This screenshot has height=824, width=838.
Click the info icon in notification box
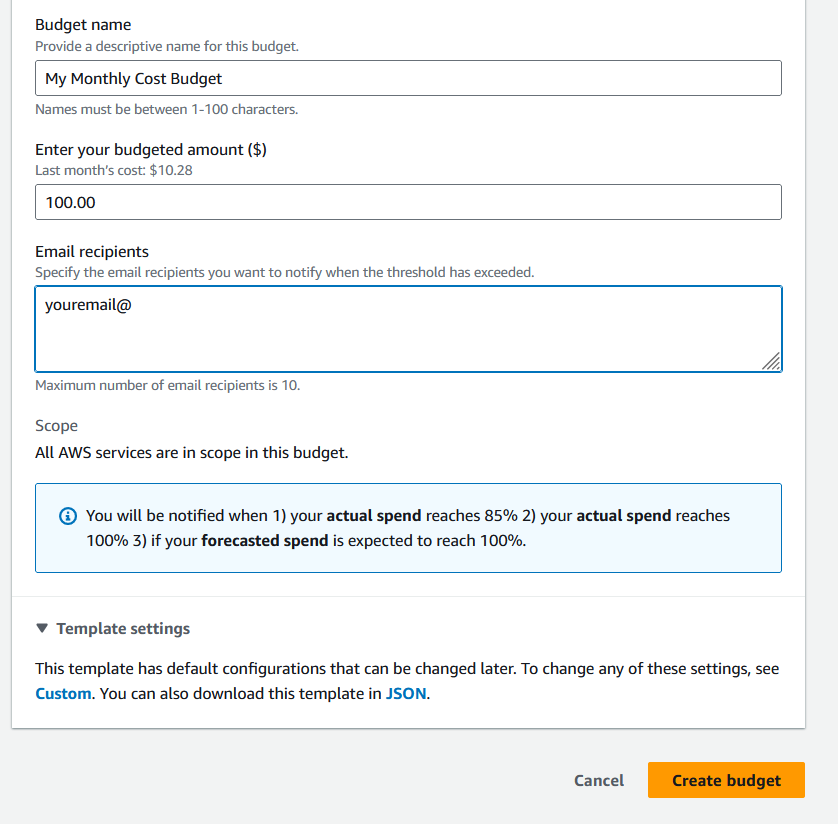[x=68, y=516]
